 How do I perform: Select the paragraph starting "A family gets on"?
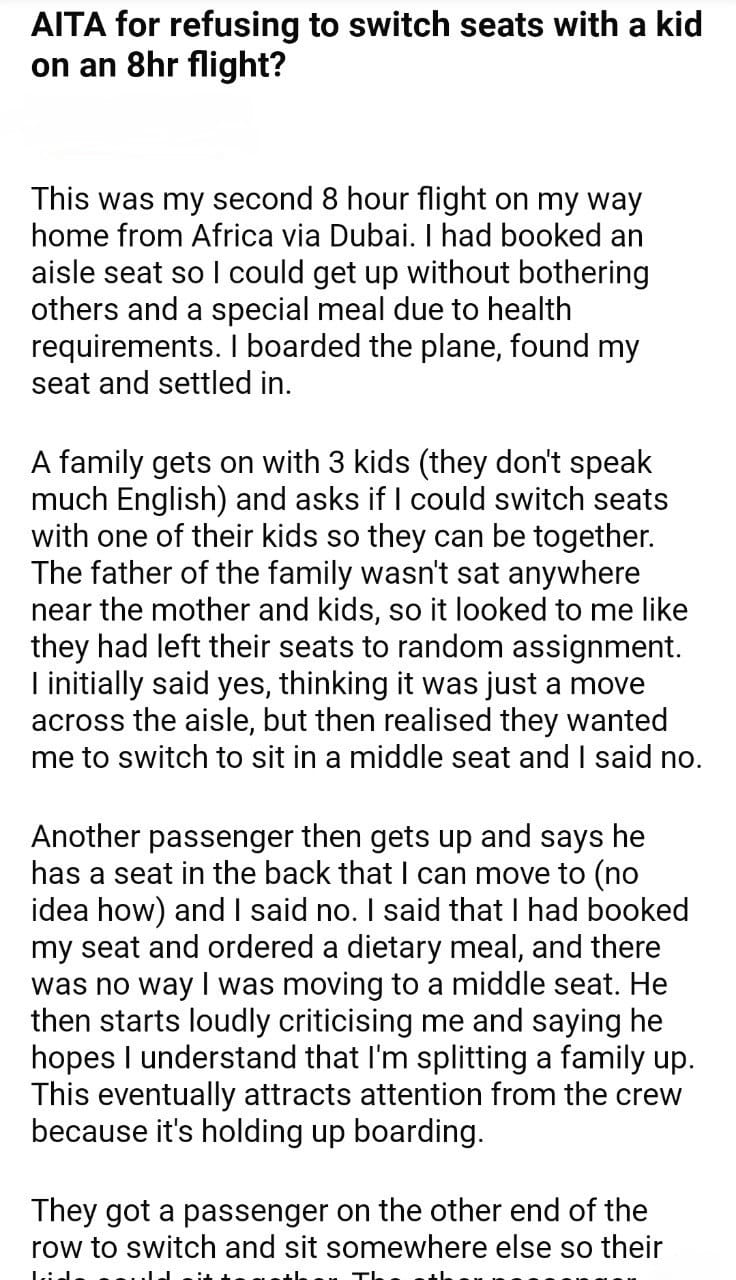367,610
